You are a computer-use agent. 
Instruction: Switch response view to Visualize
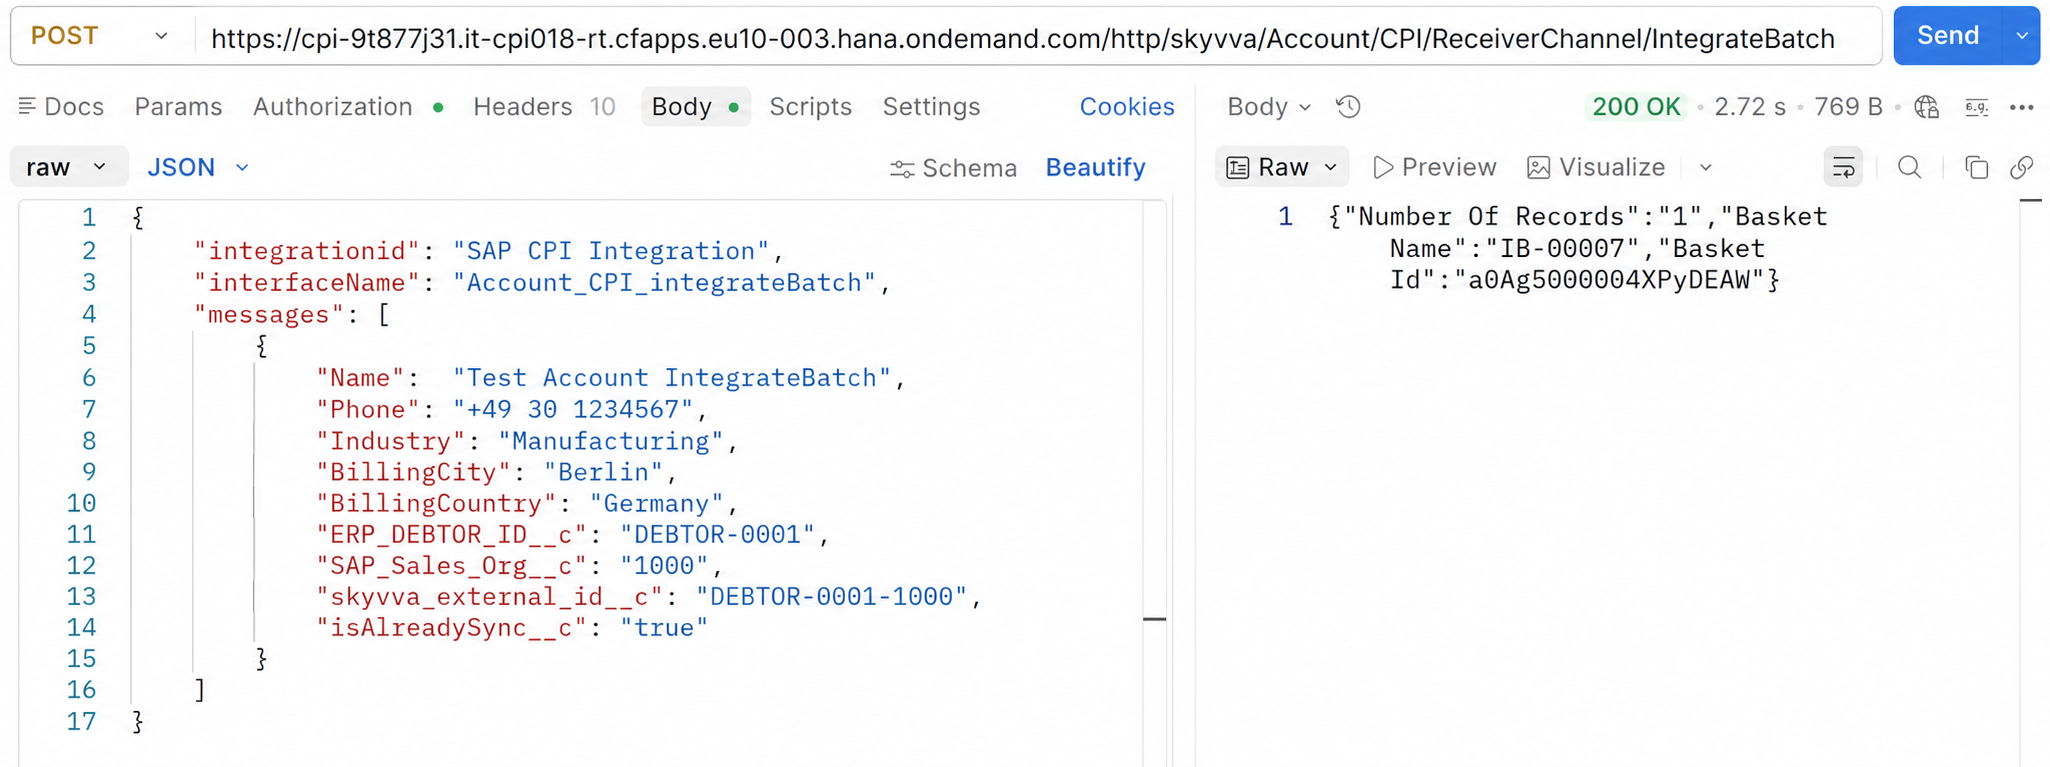coord(1596,167)
